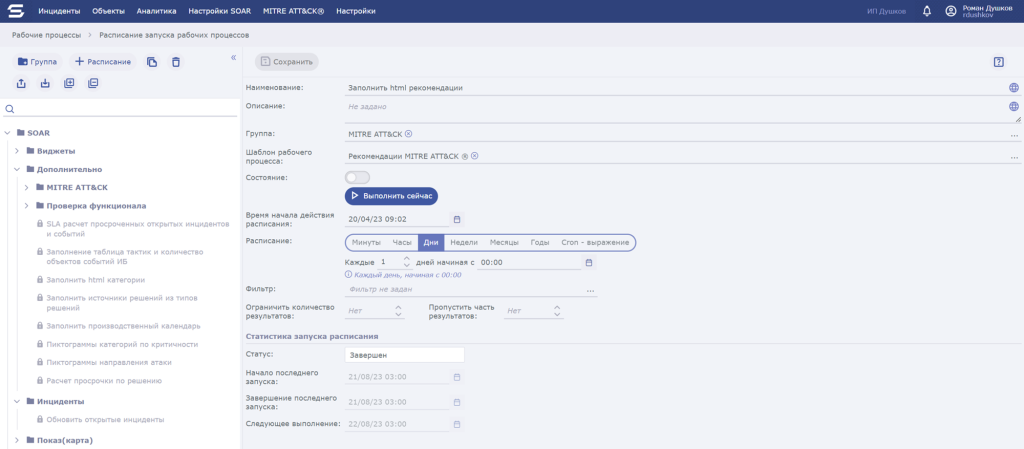Click the Выполнить сейчас button

pos(391,196)
